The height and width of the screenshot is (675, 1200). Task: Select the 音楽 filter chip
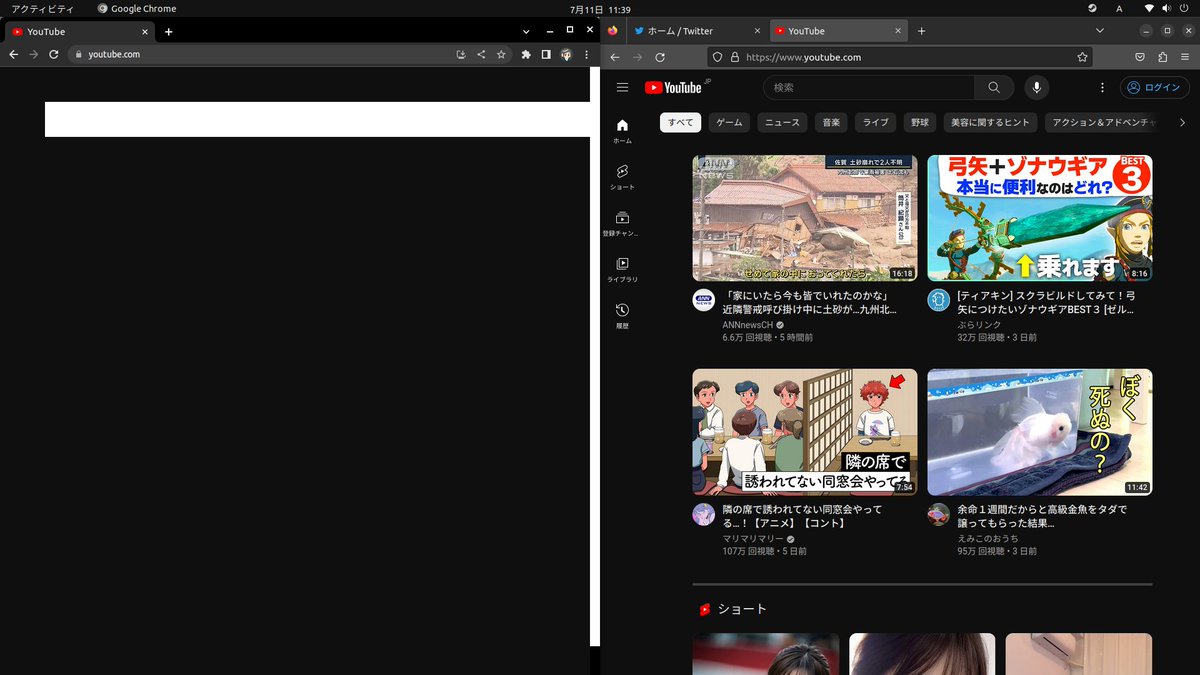(x=831, y=122)
